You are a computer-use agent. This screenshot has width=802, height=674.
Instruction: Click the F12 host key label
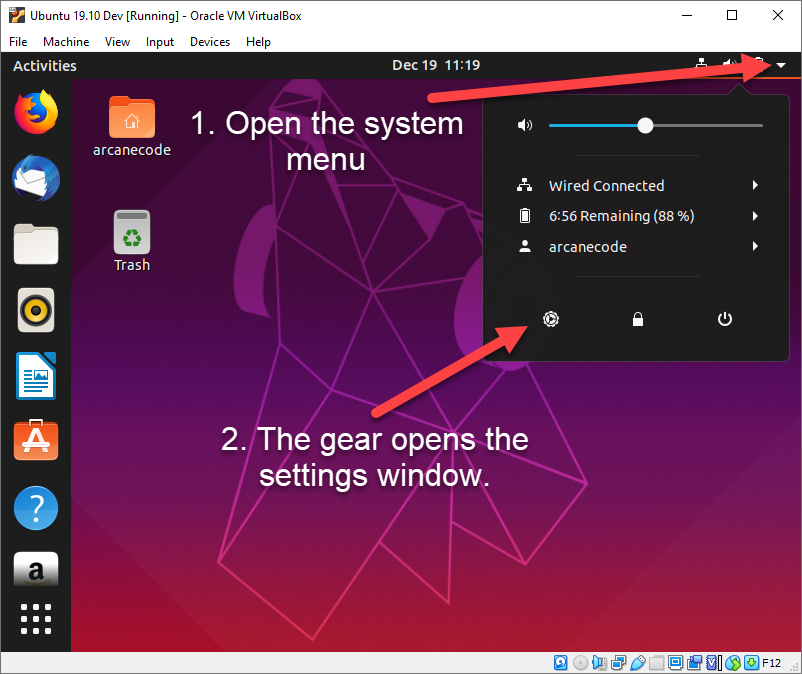pyautogui.click(x=771, y=663)
